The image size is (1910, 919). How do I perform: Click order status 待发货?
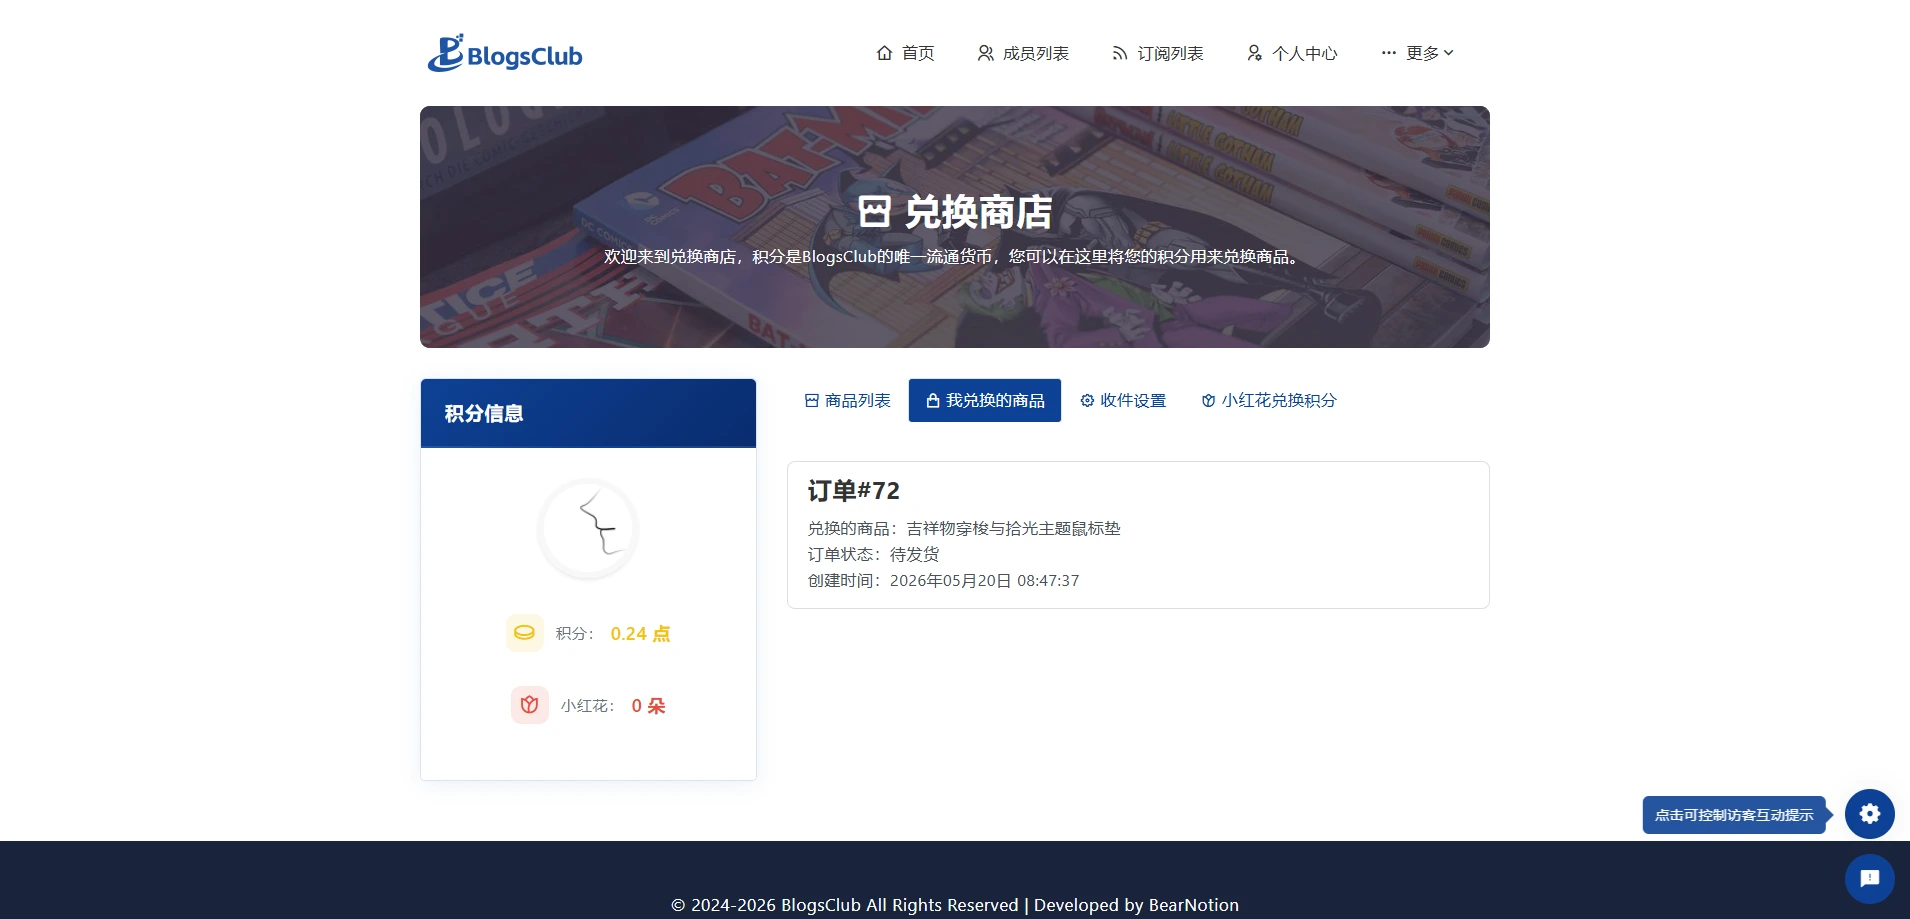[914, 554]
